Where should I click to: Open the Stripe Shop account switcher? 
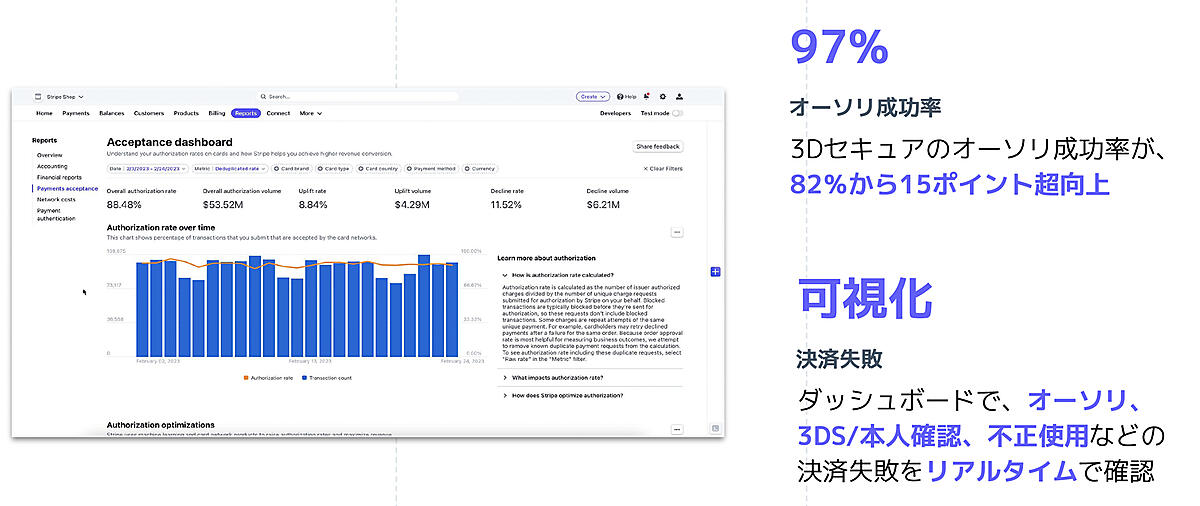click(59, 97)
